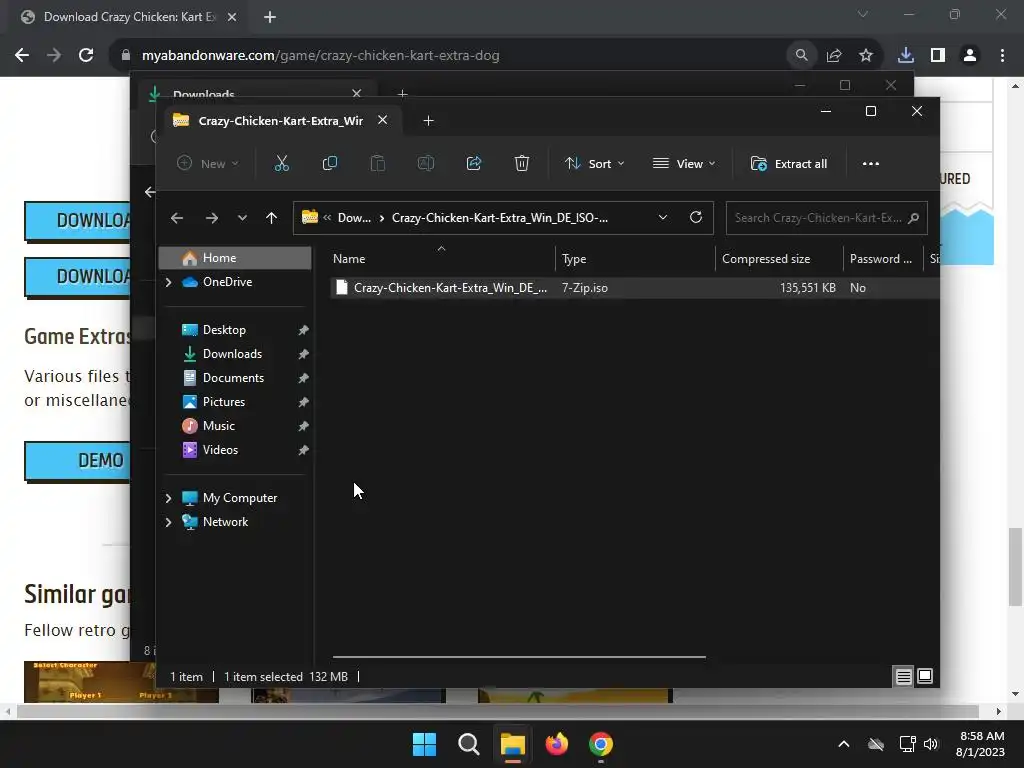Screen dimensions: 1024x768
Task: Click the taskbar clock 8:58 AM
Action: [982, 736]
